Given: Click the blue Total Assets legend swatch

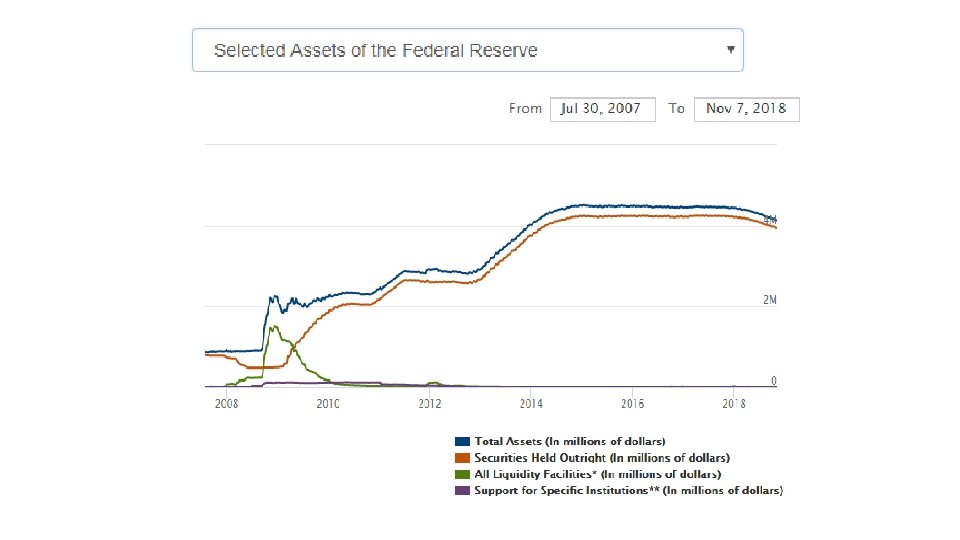Looking at the screenshot, I should 462,441.
